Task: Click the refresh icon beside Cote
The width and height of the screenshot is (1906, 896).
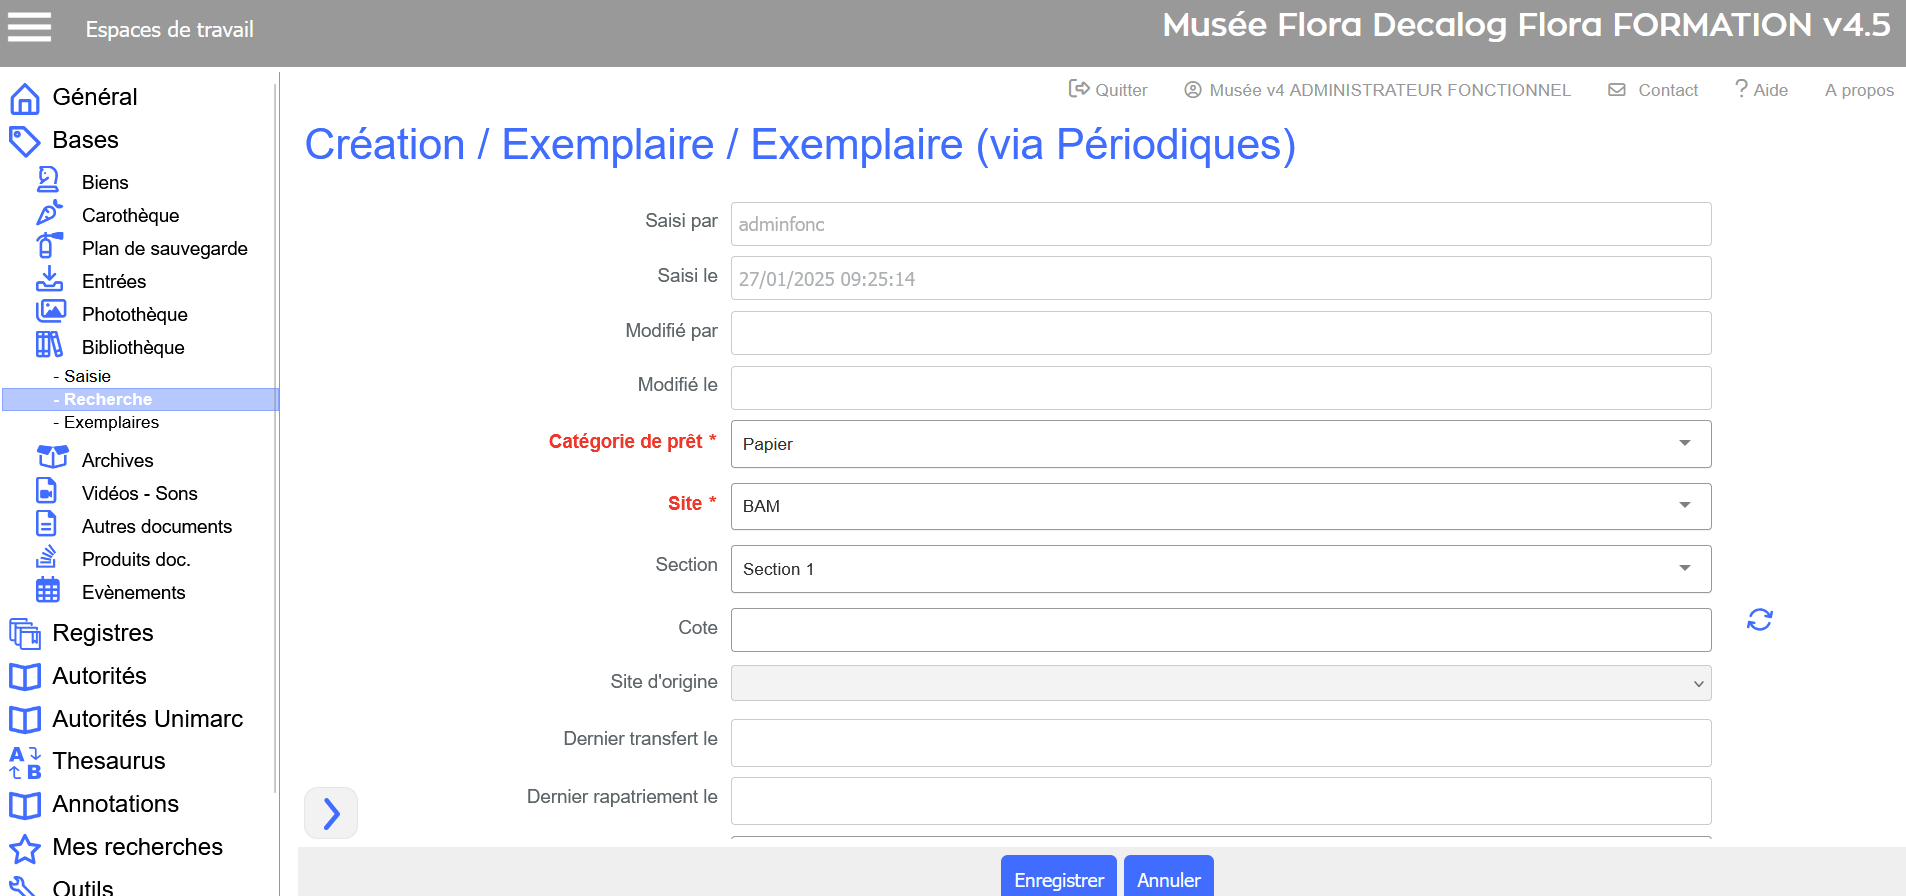Action: 1759,620
